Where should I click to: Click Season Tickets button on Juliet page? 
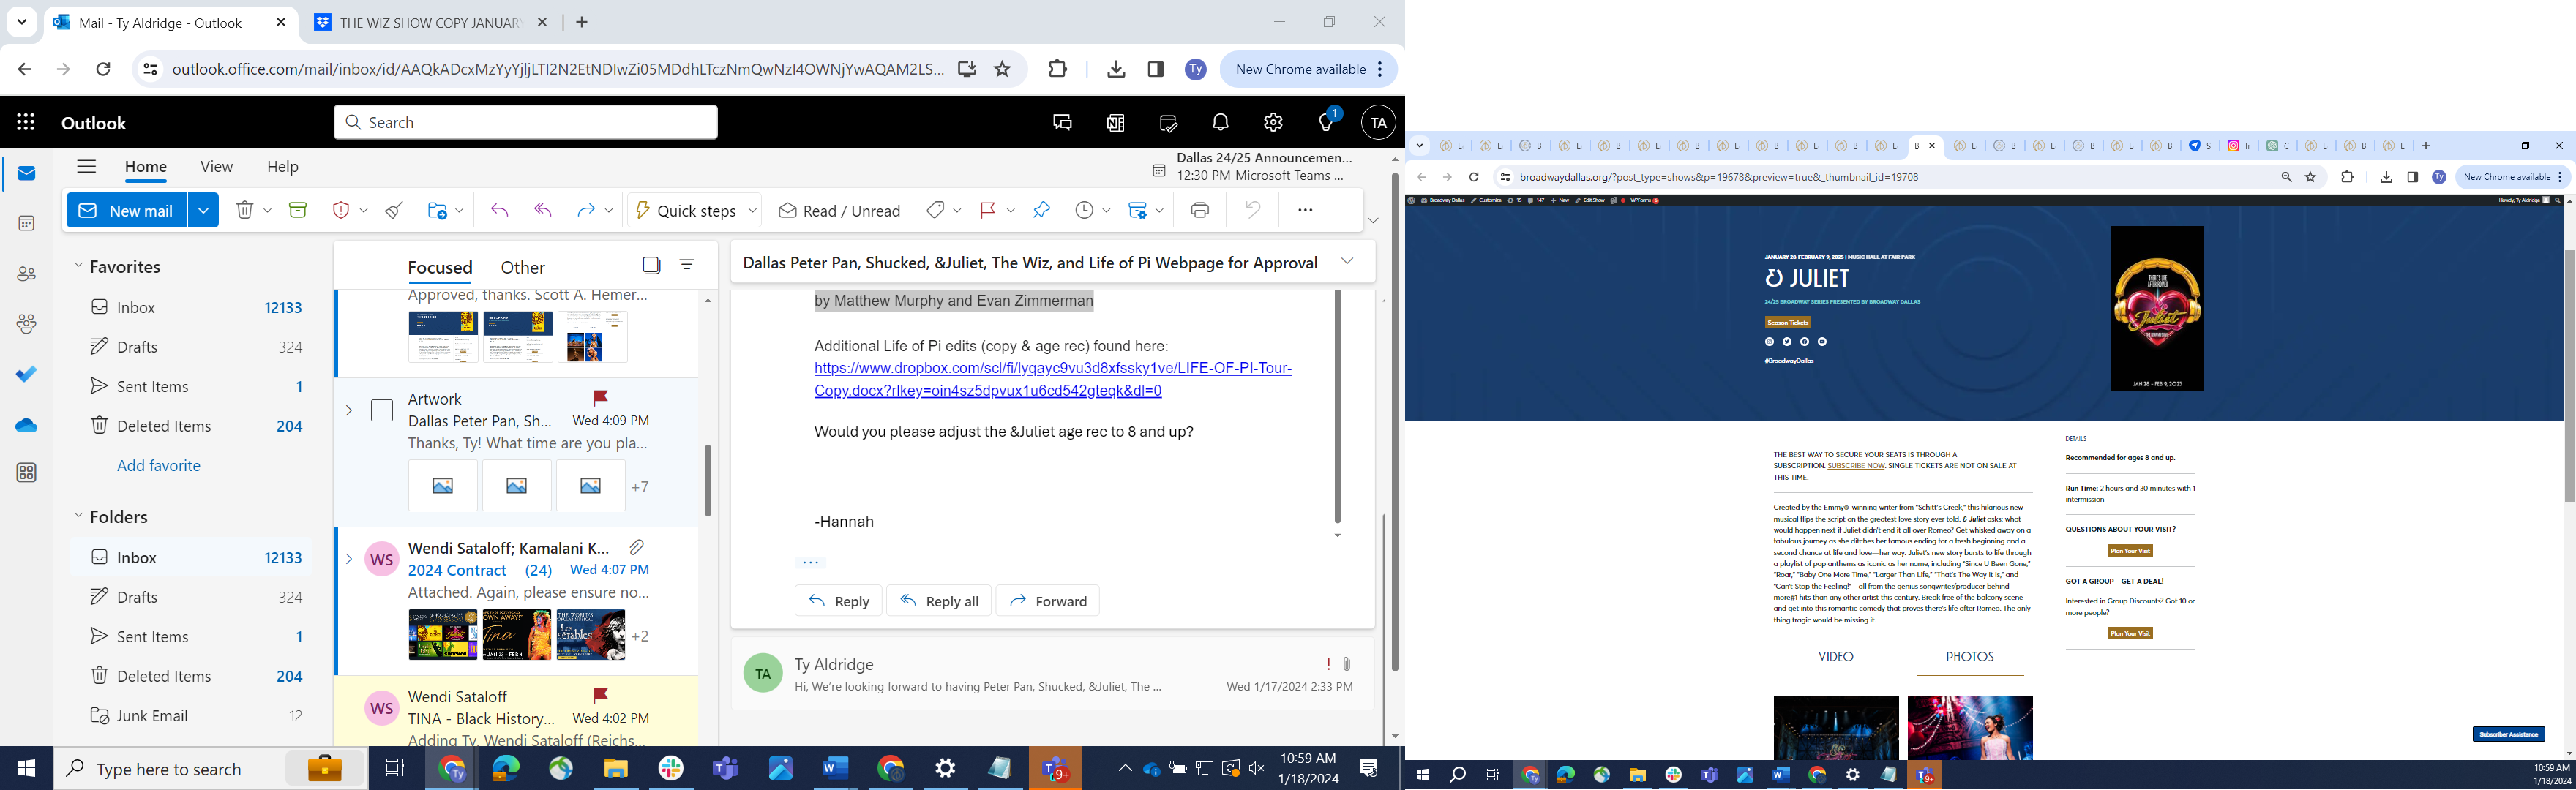[x=1788, y=322]
